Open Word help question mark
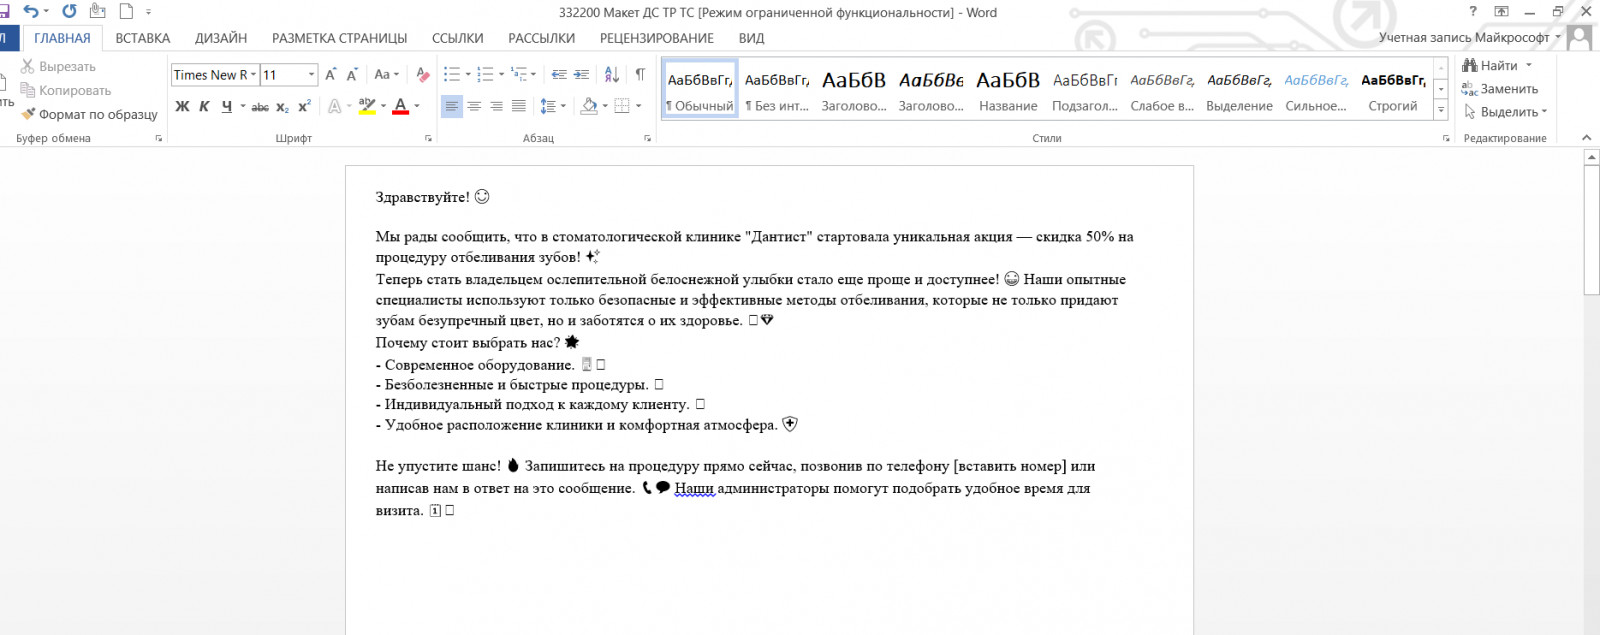This screenshot has width=1600, height=635. pos(1473,12)
